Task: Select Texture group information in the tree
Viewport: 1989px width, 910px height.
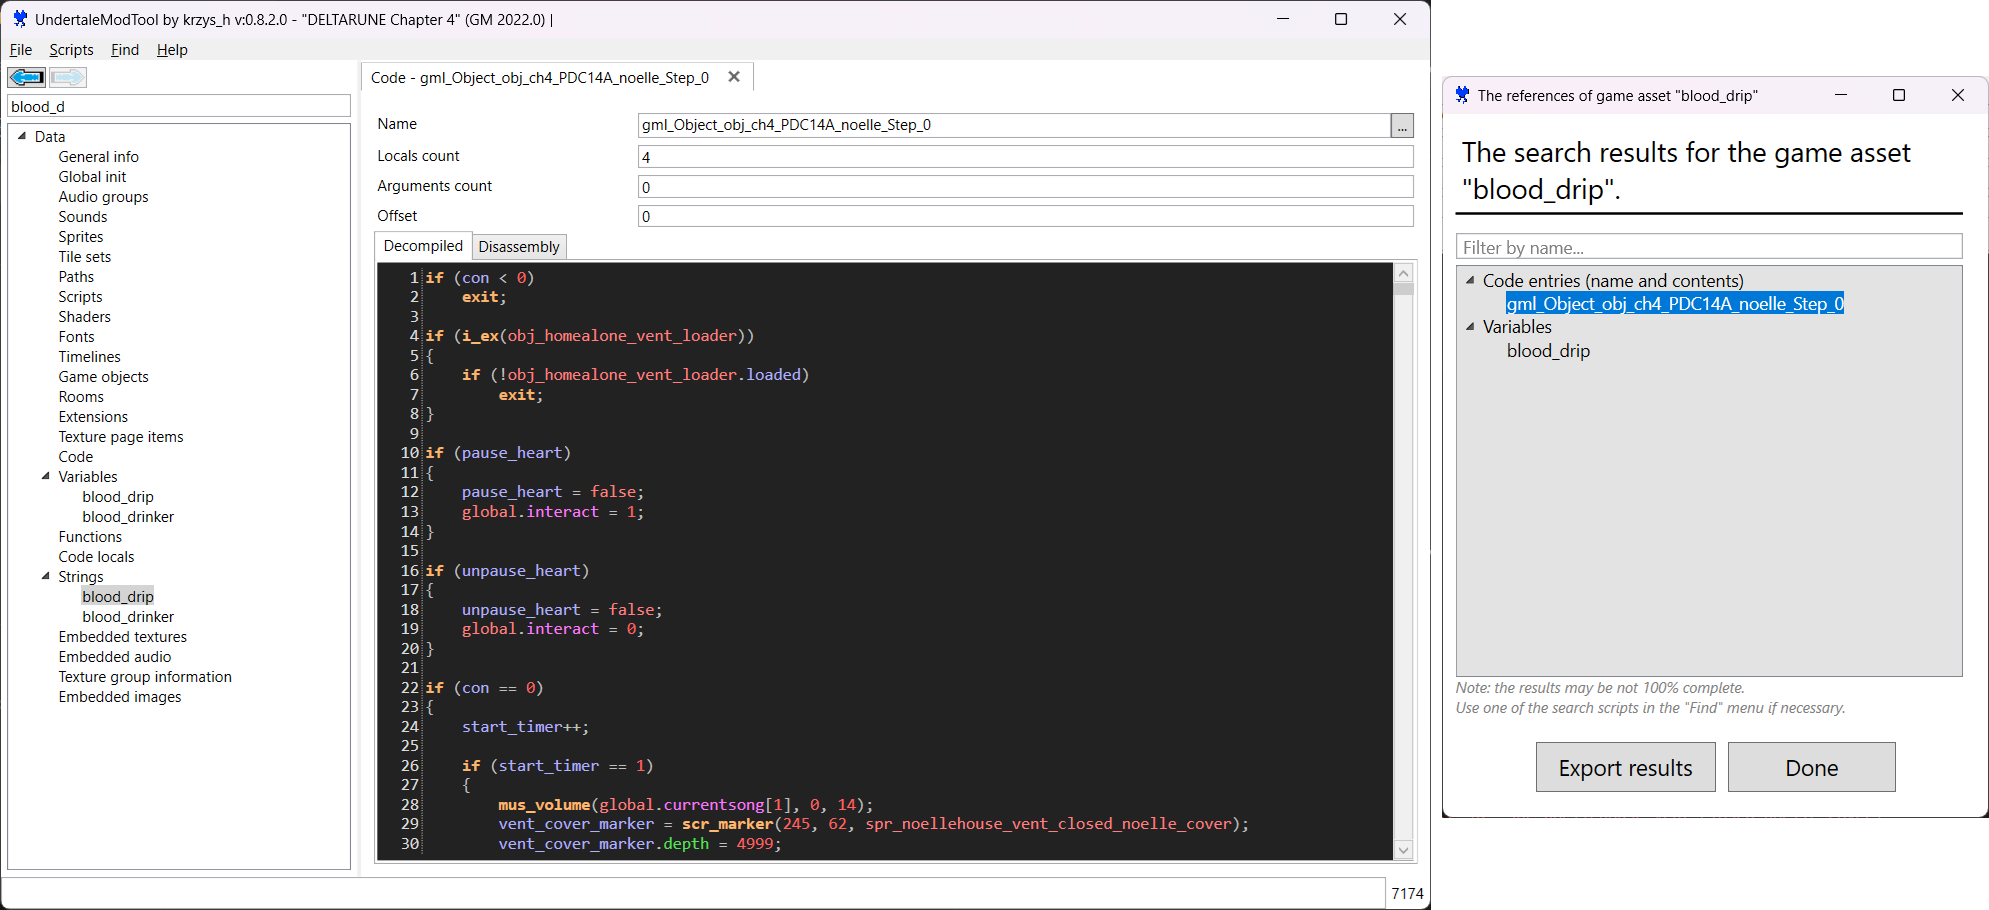Action: pyautogui.click(x=145, y=677)
